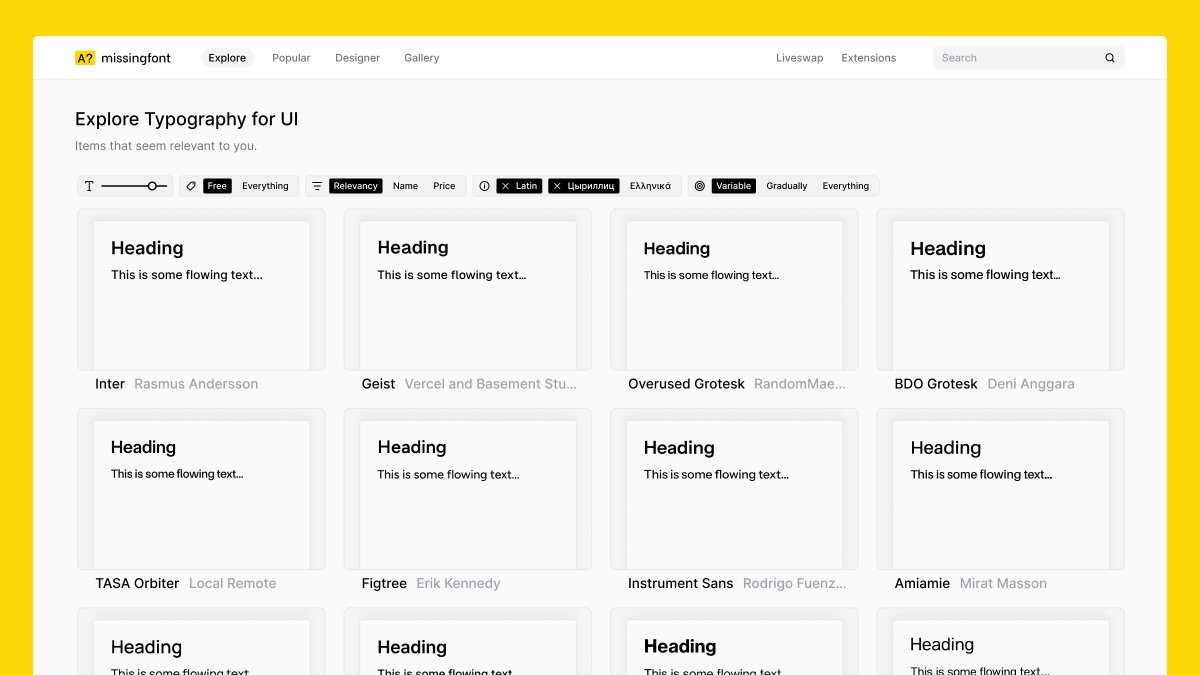Sort fonts by Name

pyautogui.click(x=405, y=186)
